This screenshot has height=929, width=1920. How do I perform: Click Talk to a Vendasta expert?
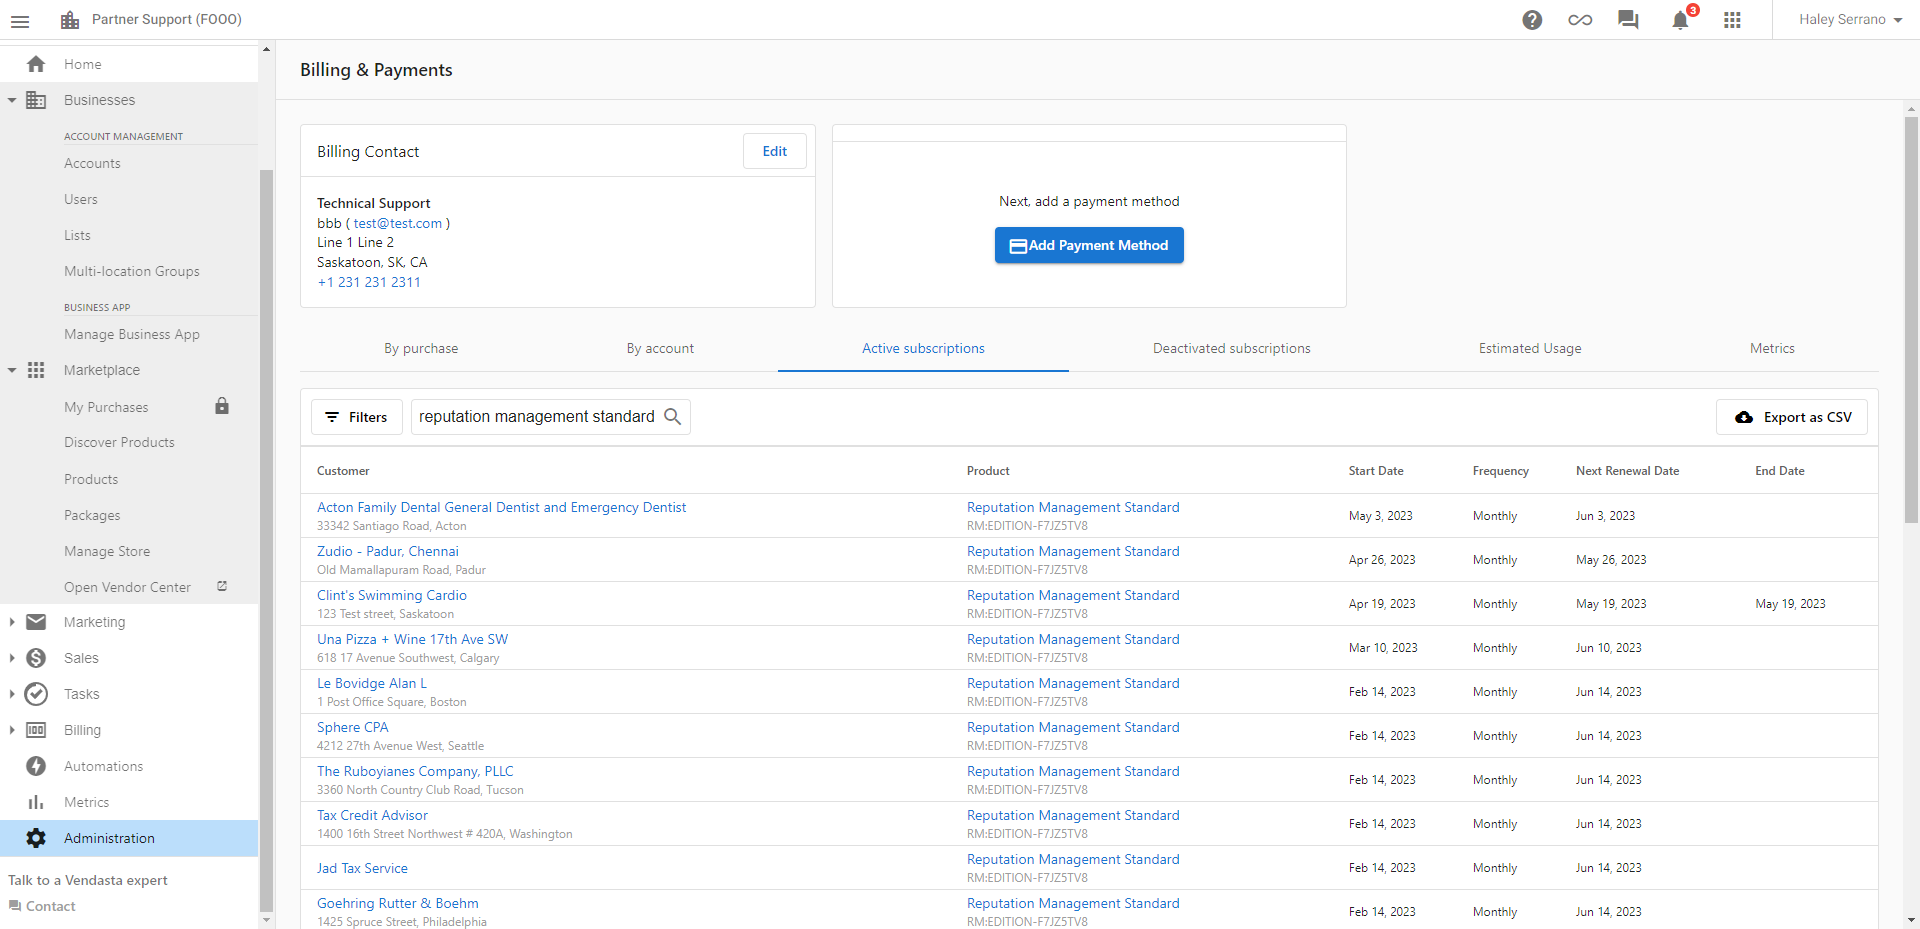tap(88, 880)
